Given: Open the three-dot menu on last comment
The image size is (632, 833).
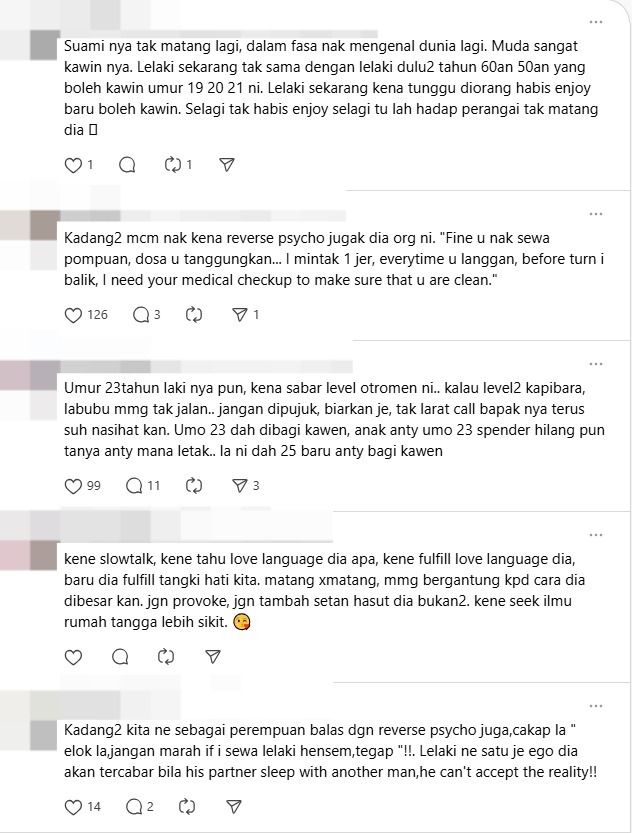Looking at the screenshot, I should (596, 706).
